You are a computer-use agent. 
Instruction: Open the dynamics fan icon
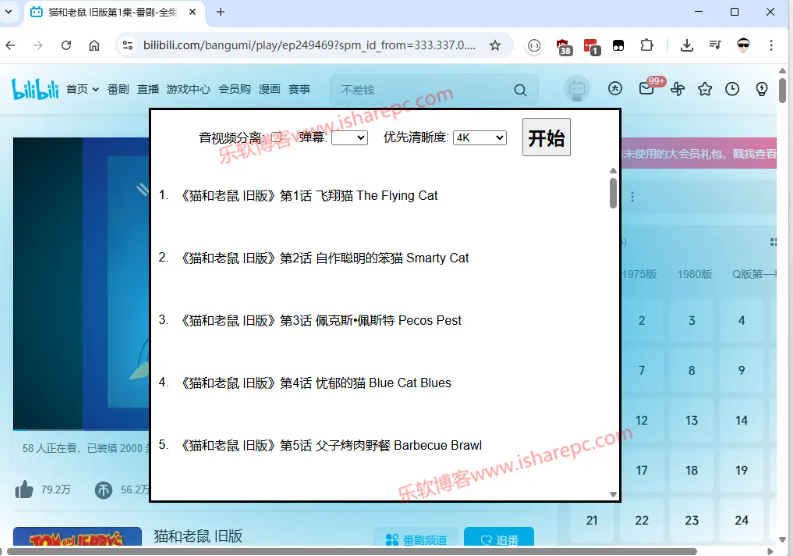coord(678,89)
